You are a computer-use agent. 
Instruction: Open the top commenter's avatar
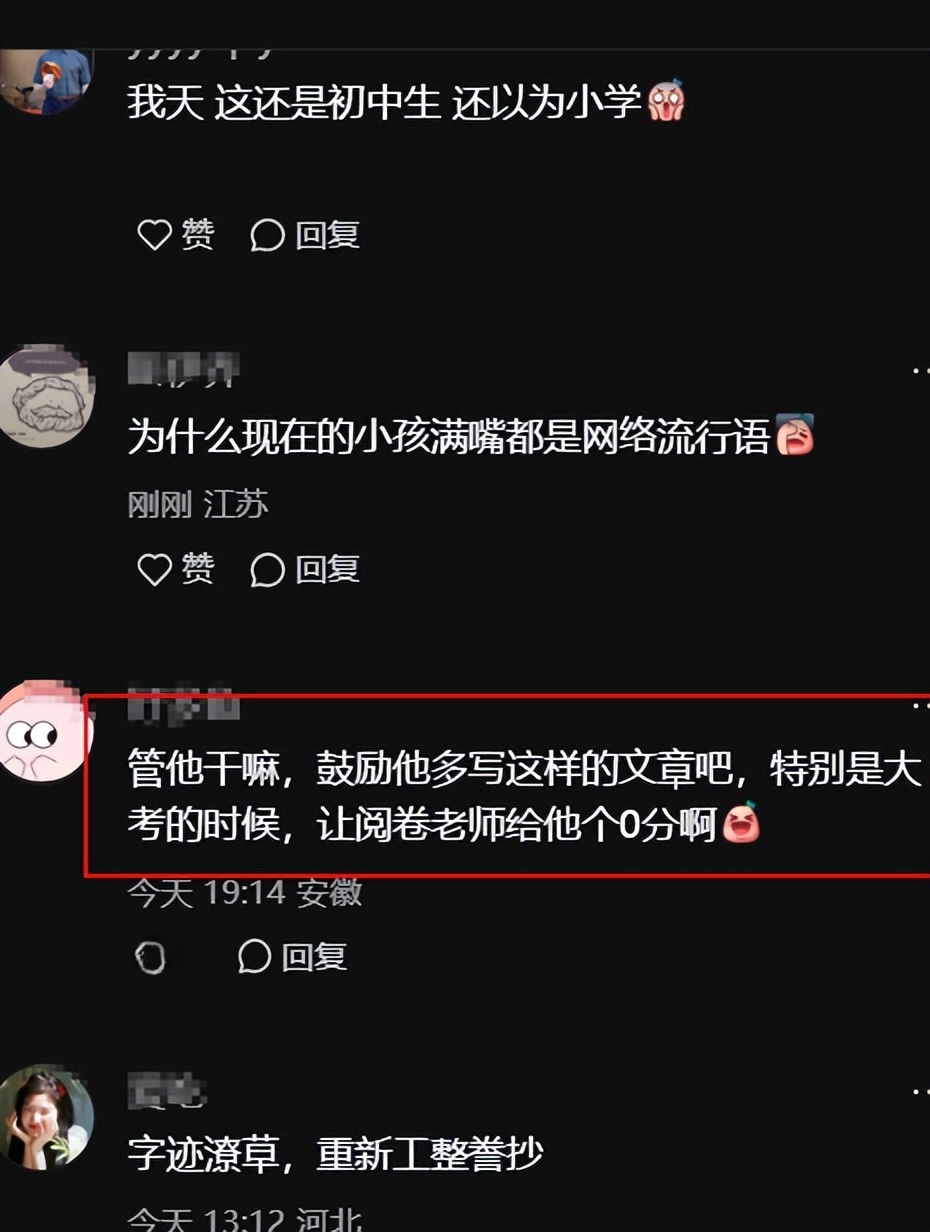(43, 78)
